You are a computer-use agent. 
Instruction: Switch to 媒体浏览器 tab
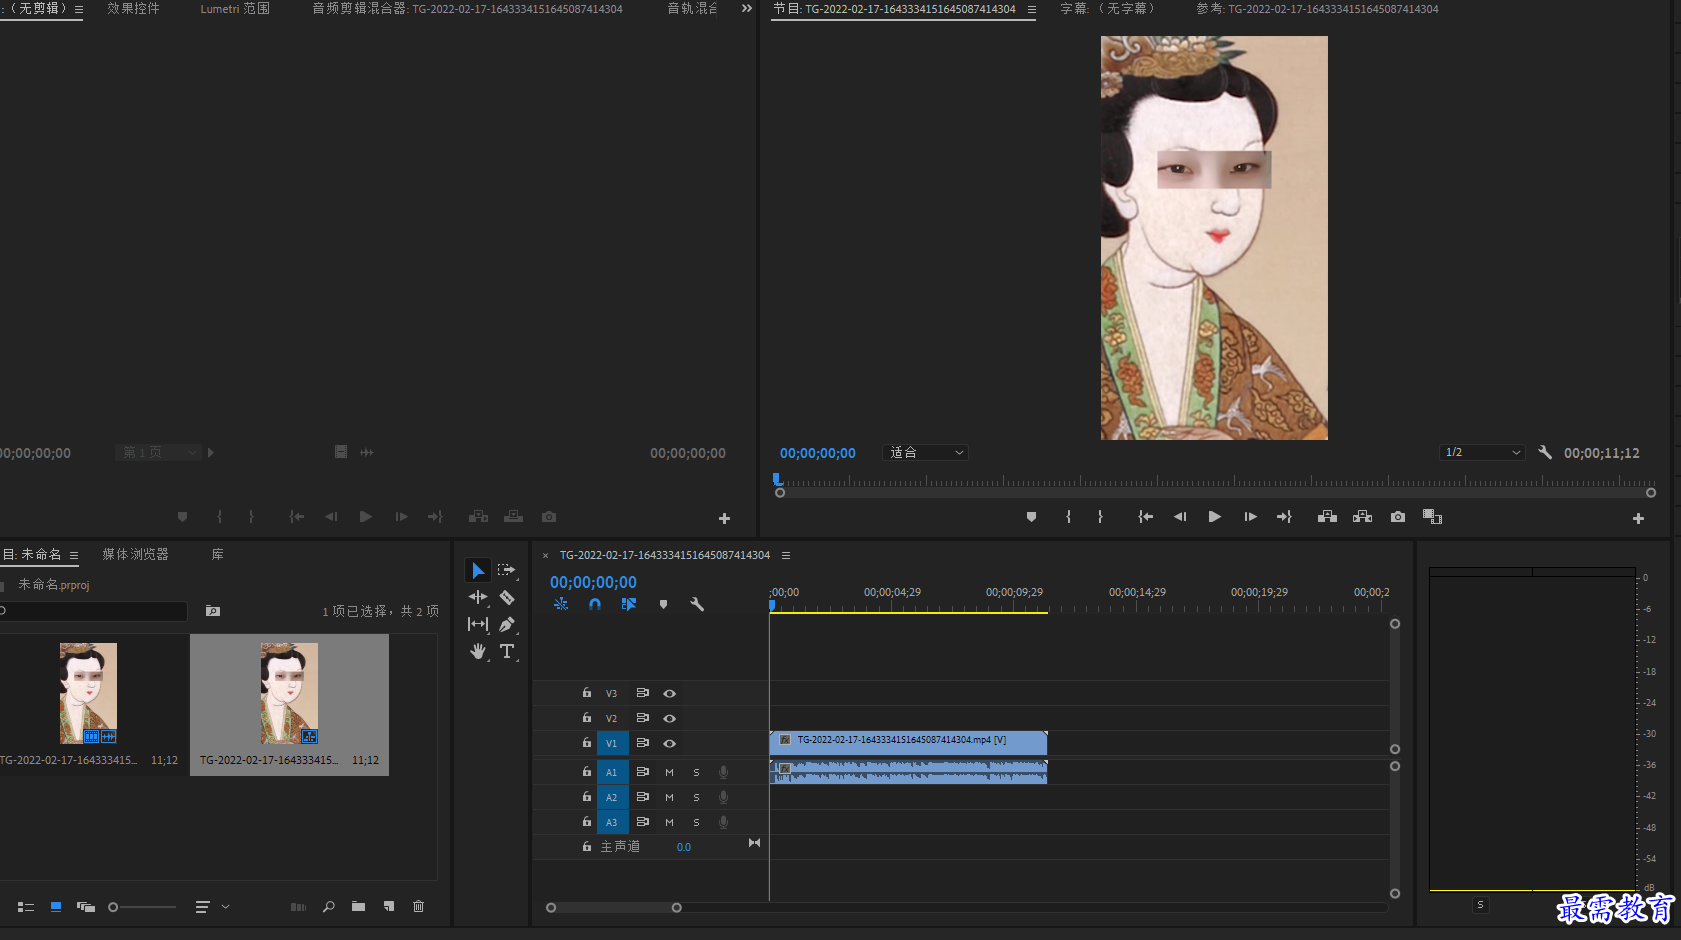pos(135,554)
